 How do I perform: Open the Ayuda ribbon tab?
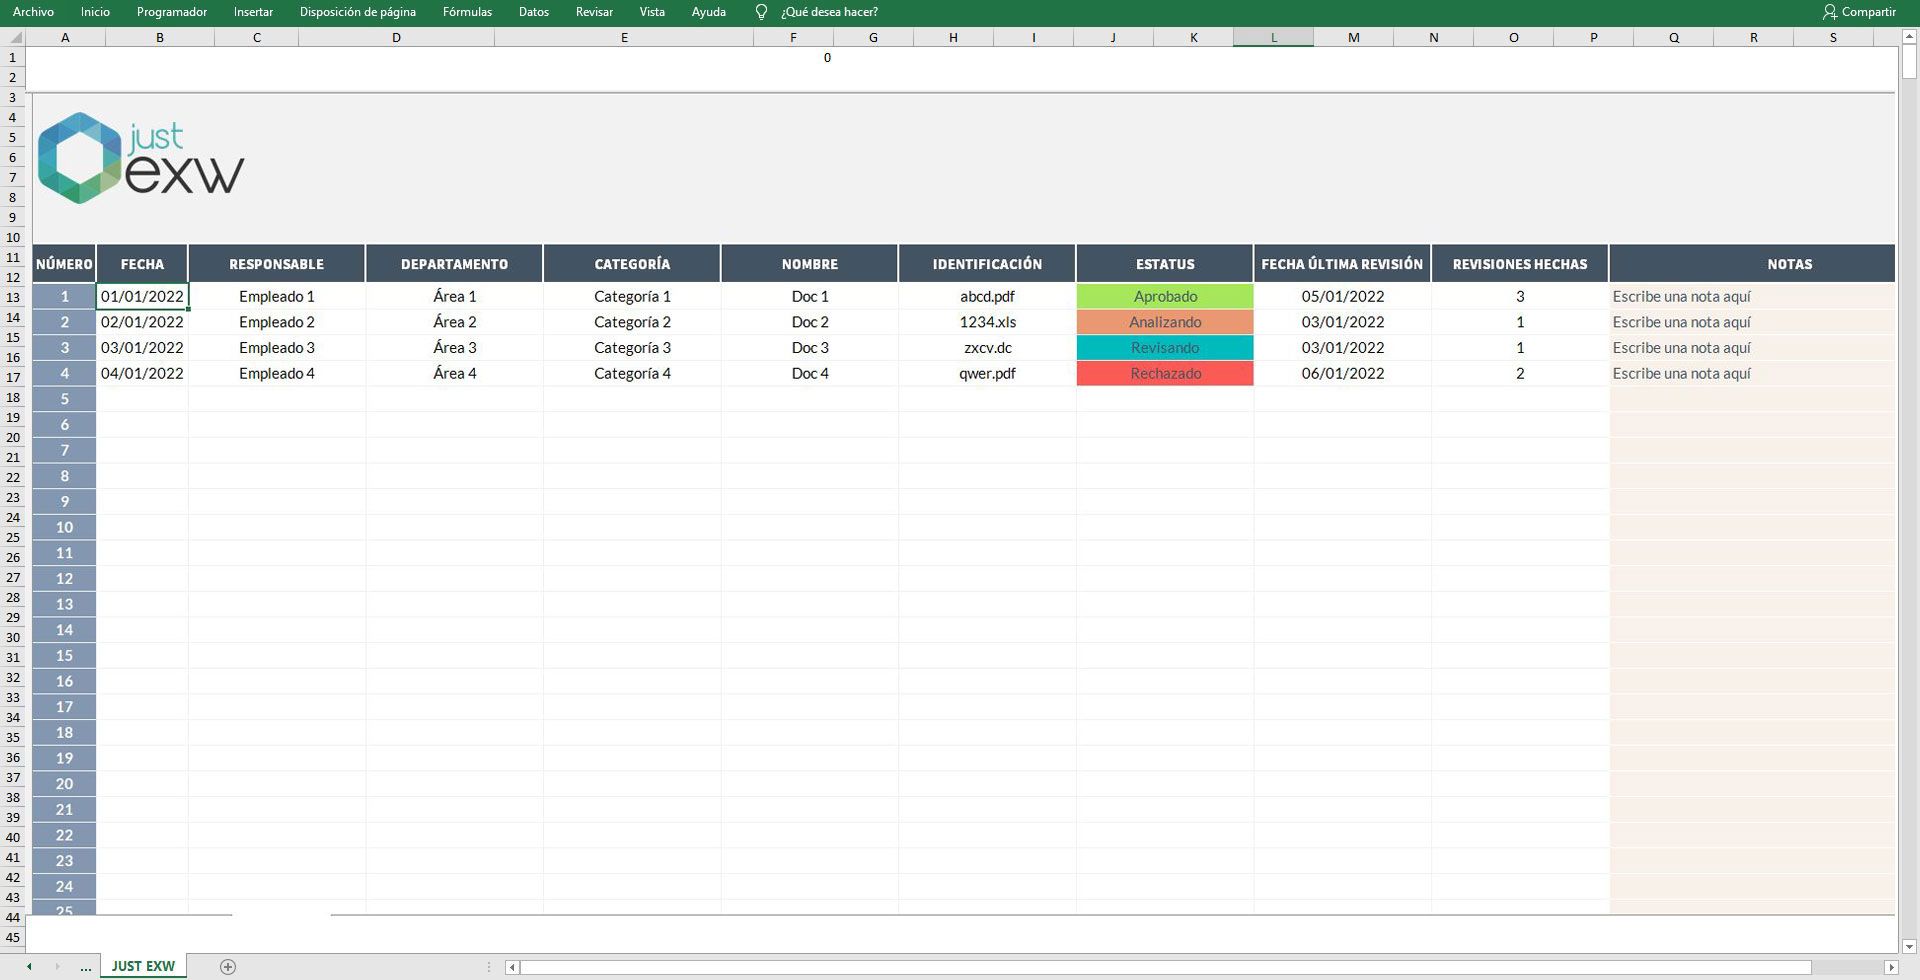709,12
